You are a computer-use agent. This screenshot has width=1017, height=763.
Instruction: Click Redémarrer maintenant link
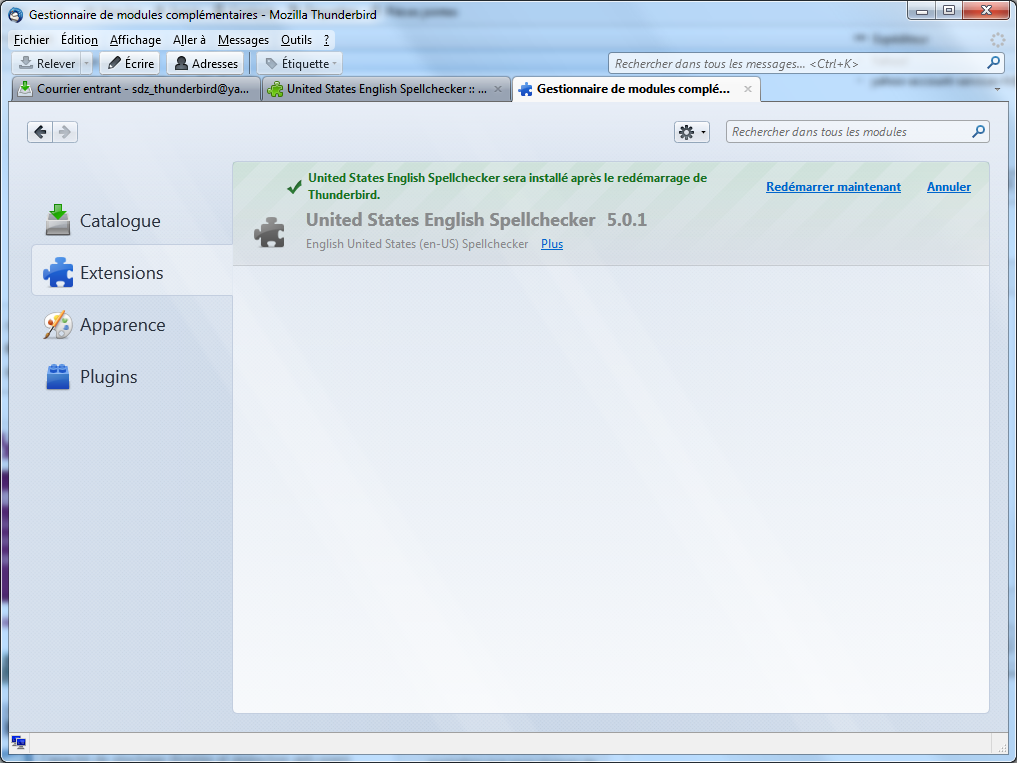point(833,187)
